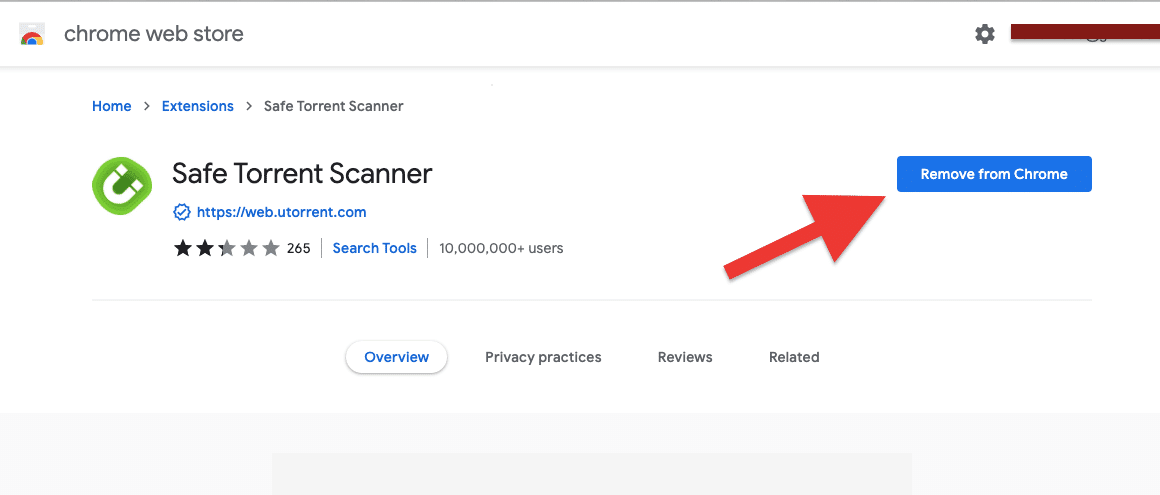The height and width of the screenshot is (495, 1160).
Task: Open the Reviews tab
Action: [685, 357]
